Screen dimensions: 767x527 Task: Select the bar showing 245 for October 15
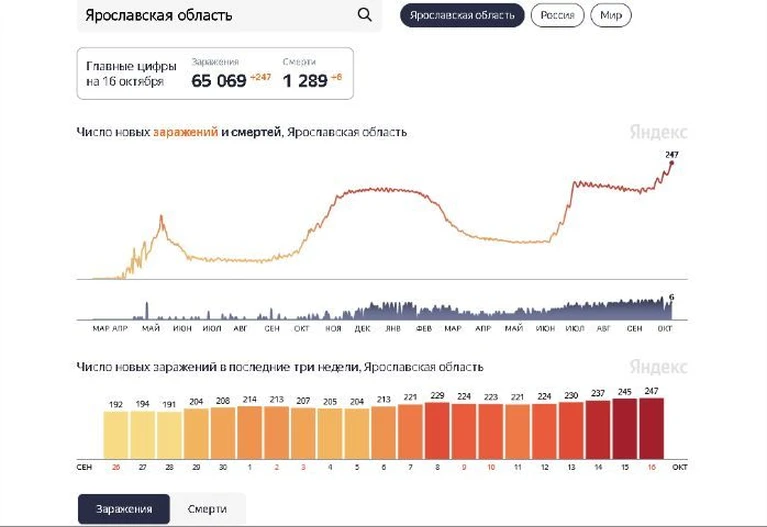click(625, 429)
